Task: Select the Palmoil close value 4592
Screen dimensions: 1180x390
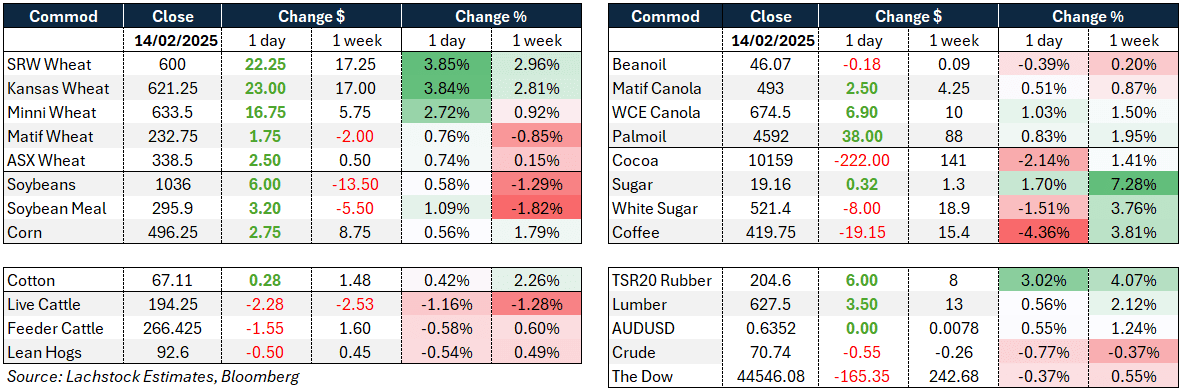Action: point(771,137)
